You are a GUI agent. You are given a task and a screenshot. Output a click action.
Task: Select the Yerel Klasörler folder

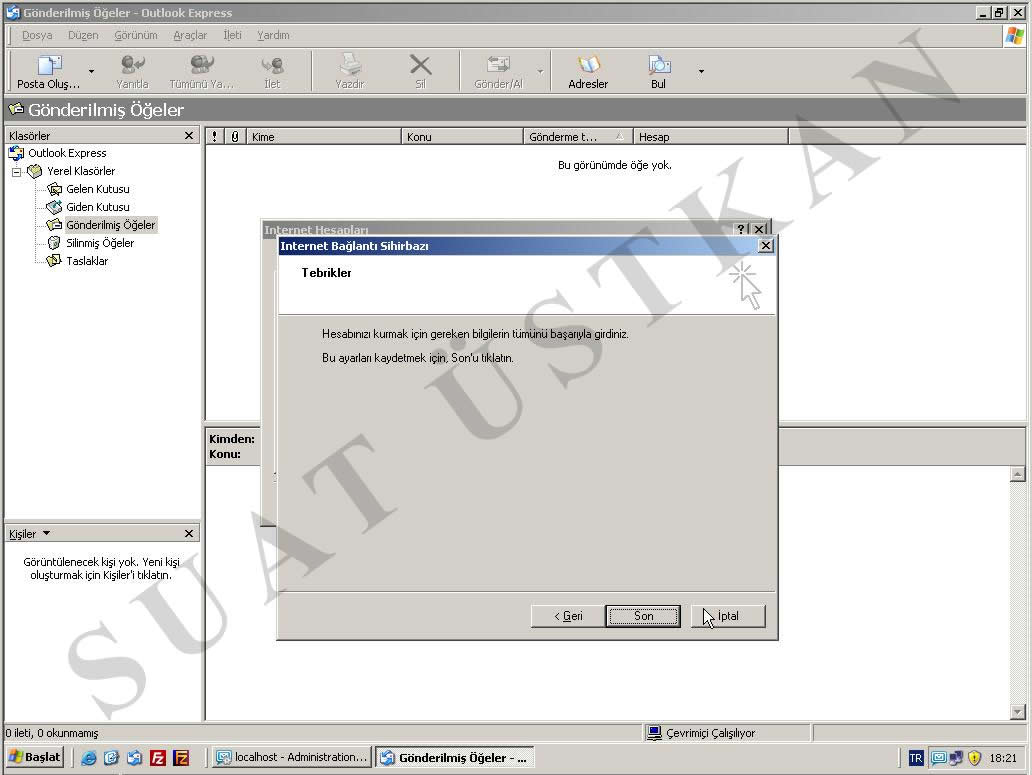(81, 171)
